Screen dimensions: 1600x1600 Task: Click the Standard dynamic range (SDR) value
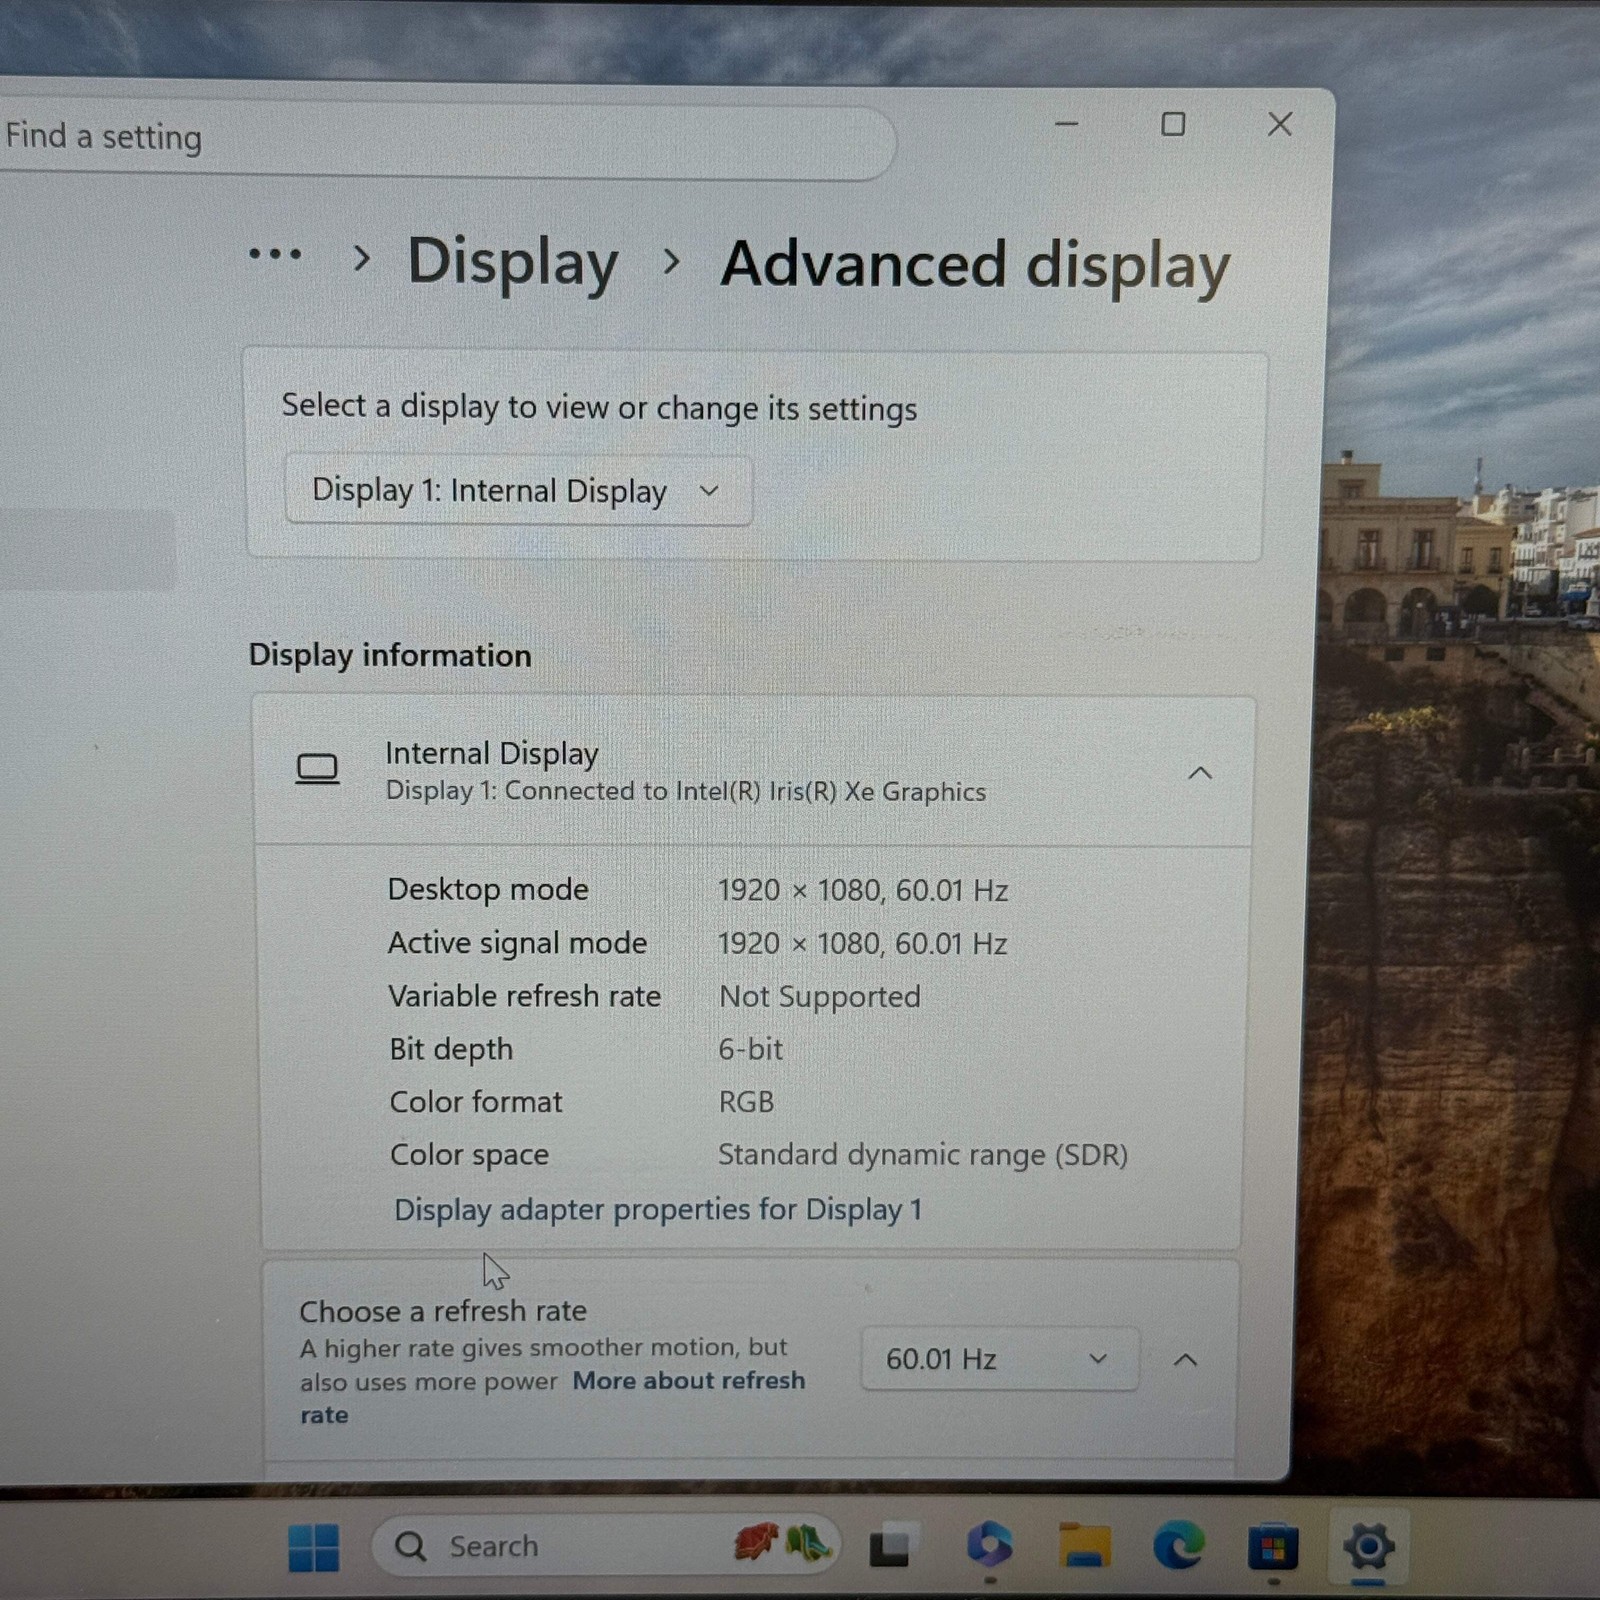pos(922,1155)
